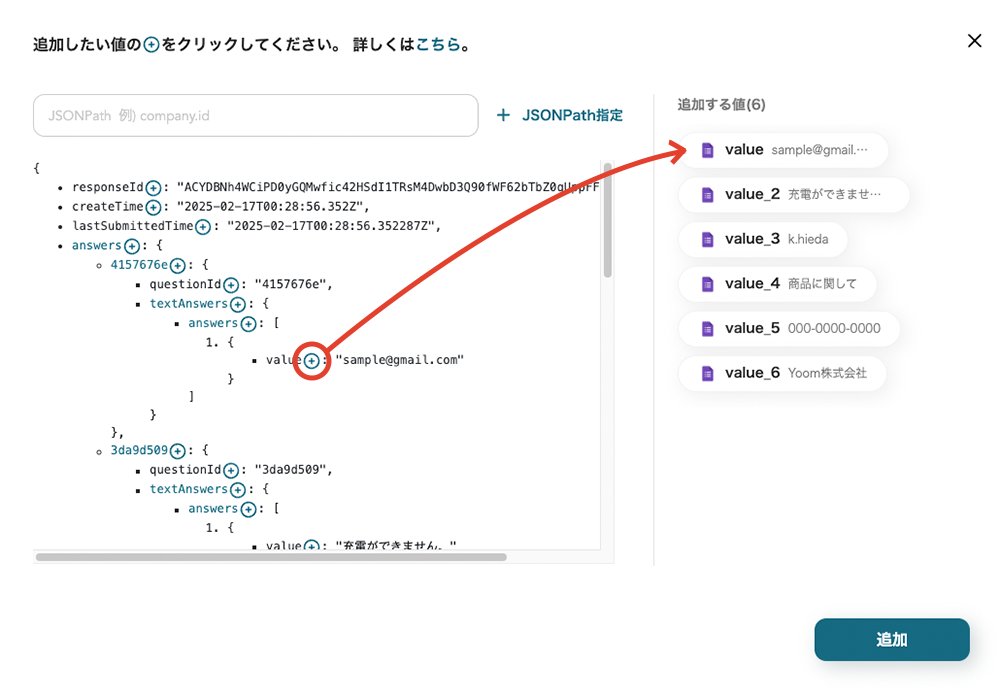The width and height of the screenshot is (1000, 691).
Task: Select the value_2 chip 充電ができませ…
Action: [793, 195]
